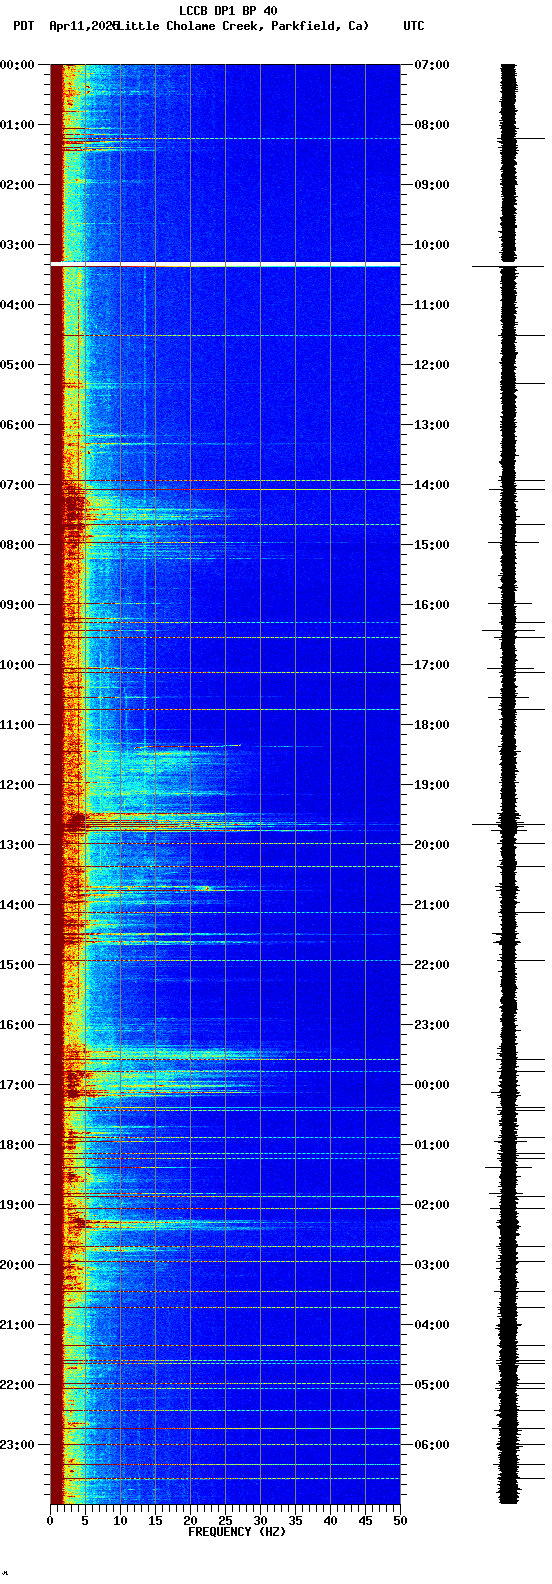Screen dimensions: 552x1584
Task: Click the 11:00 PDT time label on left axis
Action: click(x=17, y=725)
